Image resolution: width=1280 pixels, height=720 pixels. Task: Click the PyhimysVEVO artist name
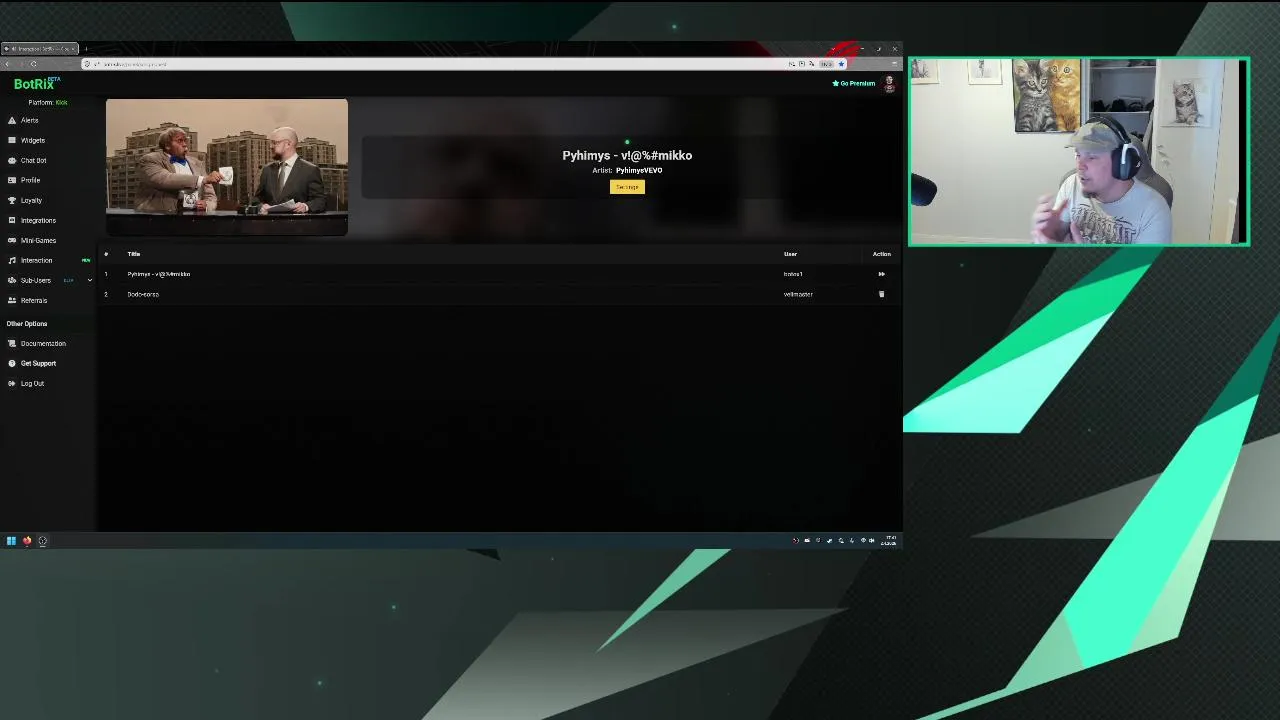click(x=639, y=170)
